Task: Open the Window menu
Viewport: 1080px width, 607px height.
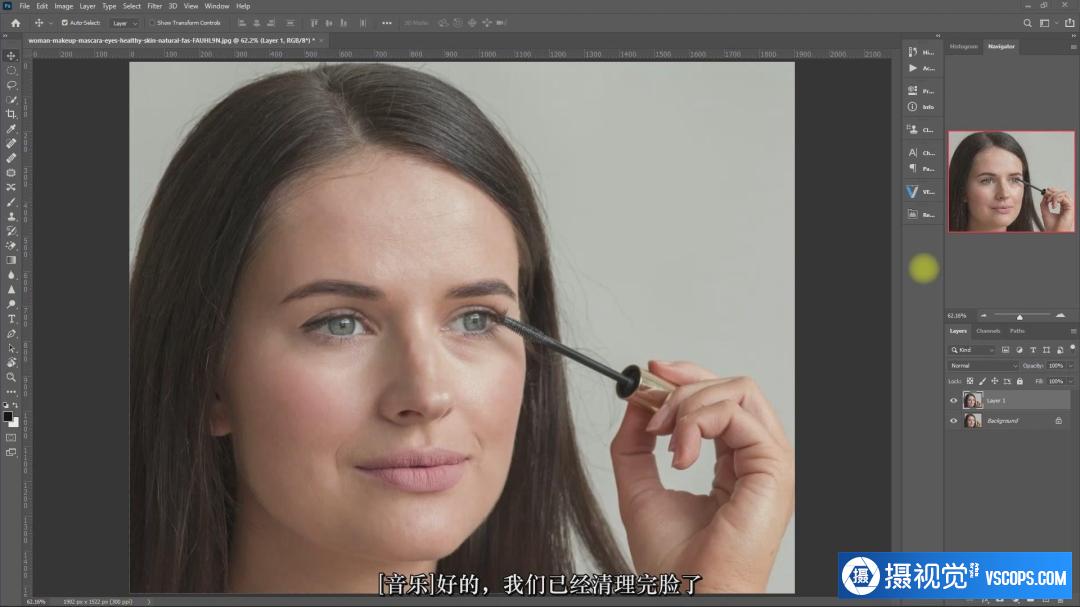Action: 216,6
